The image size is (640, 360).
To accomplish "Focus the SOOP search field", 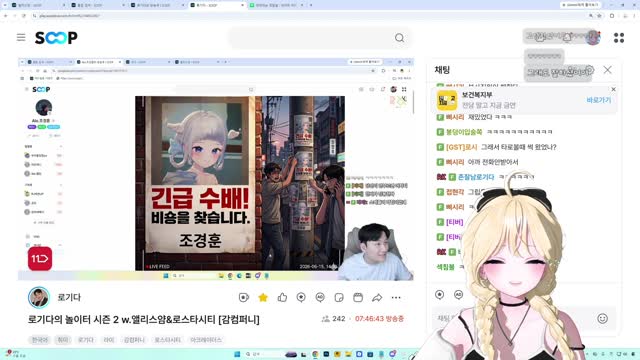I will coord(320,38).
